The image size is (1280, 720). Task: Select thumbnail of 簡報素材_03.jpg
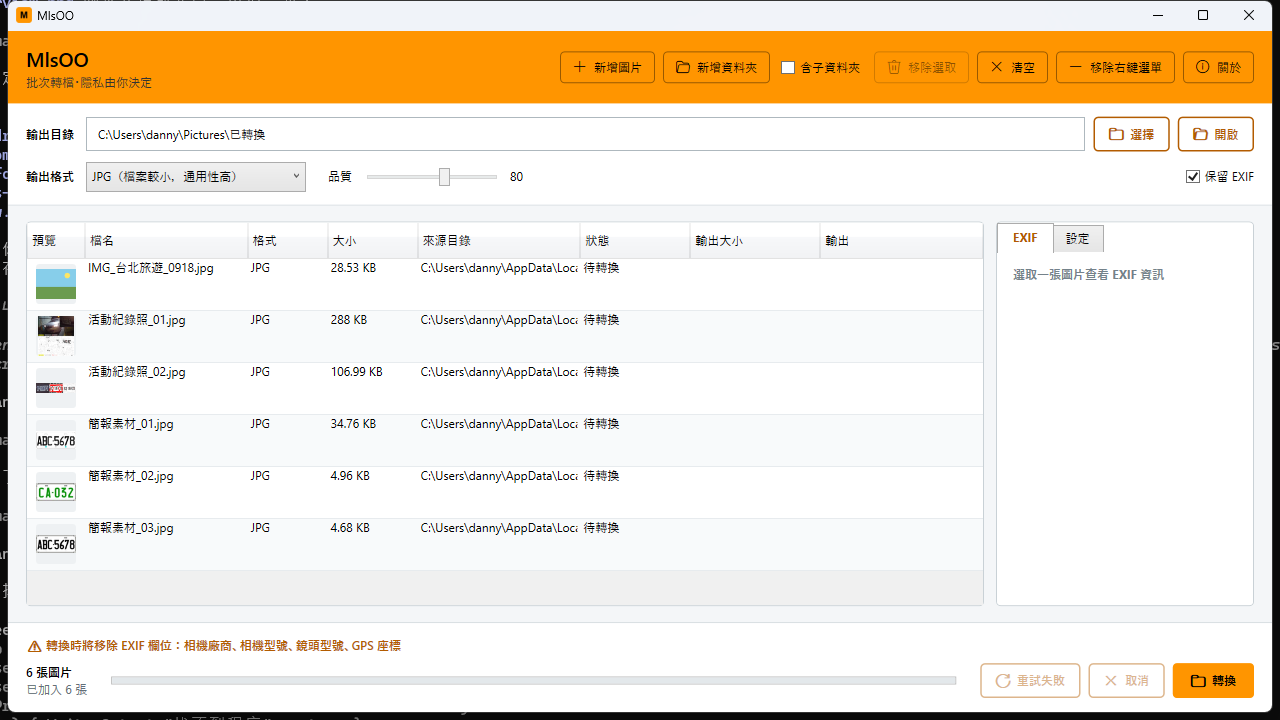(x=56, y=544)
